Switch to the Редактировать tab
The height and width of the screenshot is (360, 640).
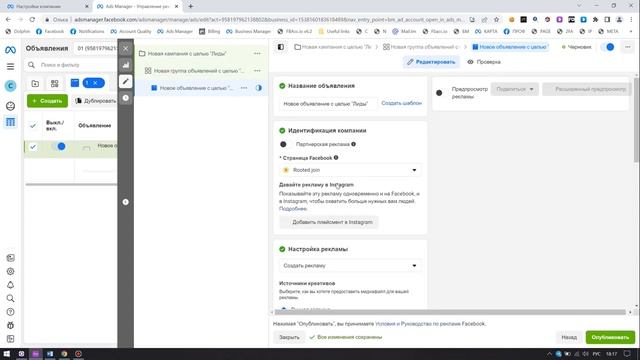(x=431, y=62)
